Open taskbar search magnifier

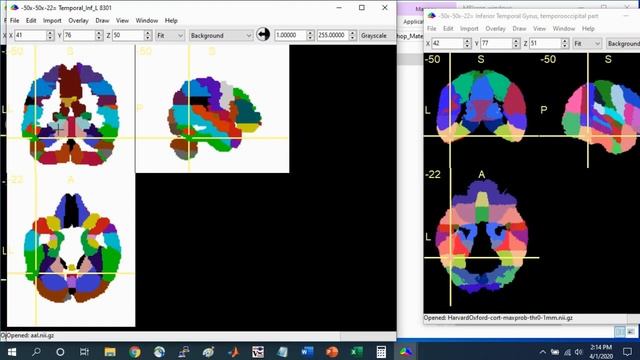click(36, 351)
